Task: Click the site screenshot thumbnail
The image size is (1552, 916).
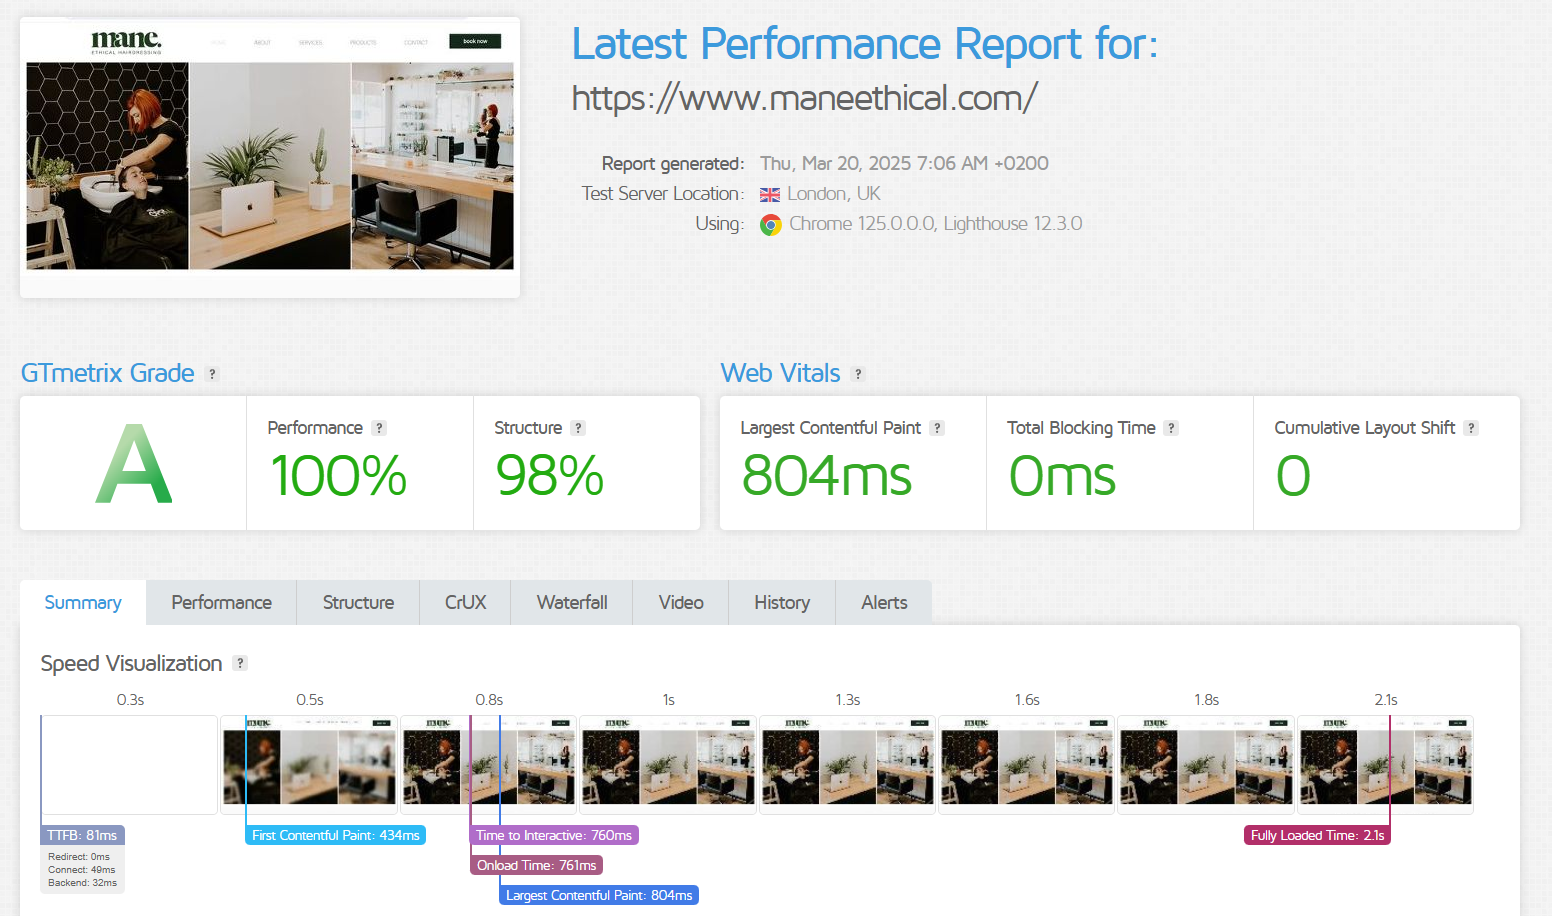Action: pos(270,157)
